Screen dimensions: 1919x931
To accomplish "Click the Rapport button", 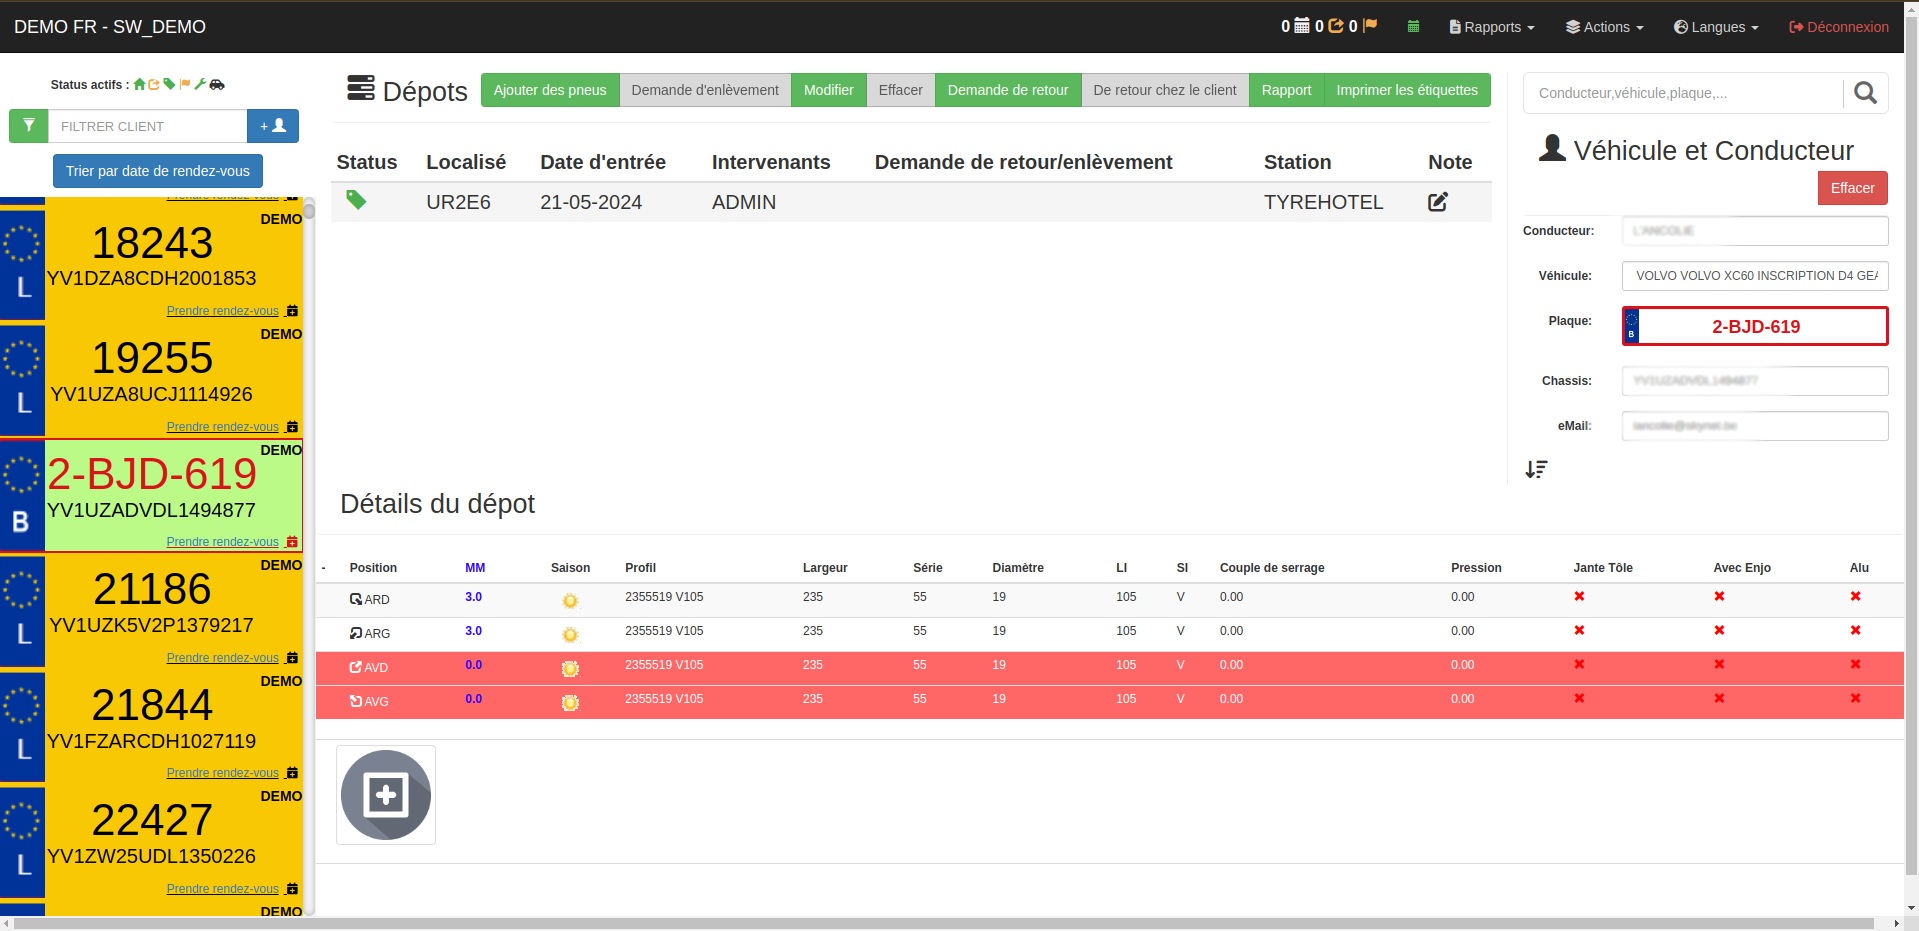I will coord(1286,90).
